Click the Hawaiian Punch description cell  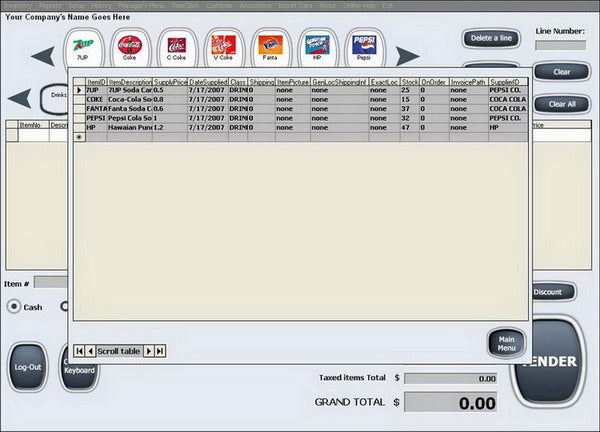(x=130, y=127)
